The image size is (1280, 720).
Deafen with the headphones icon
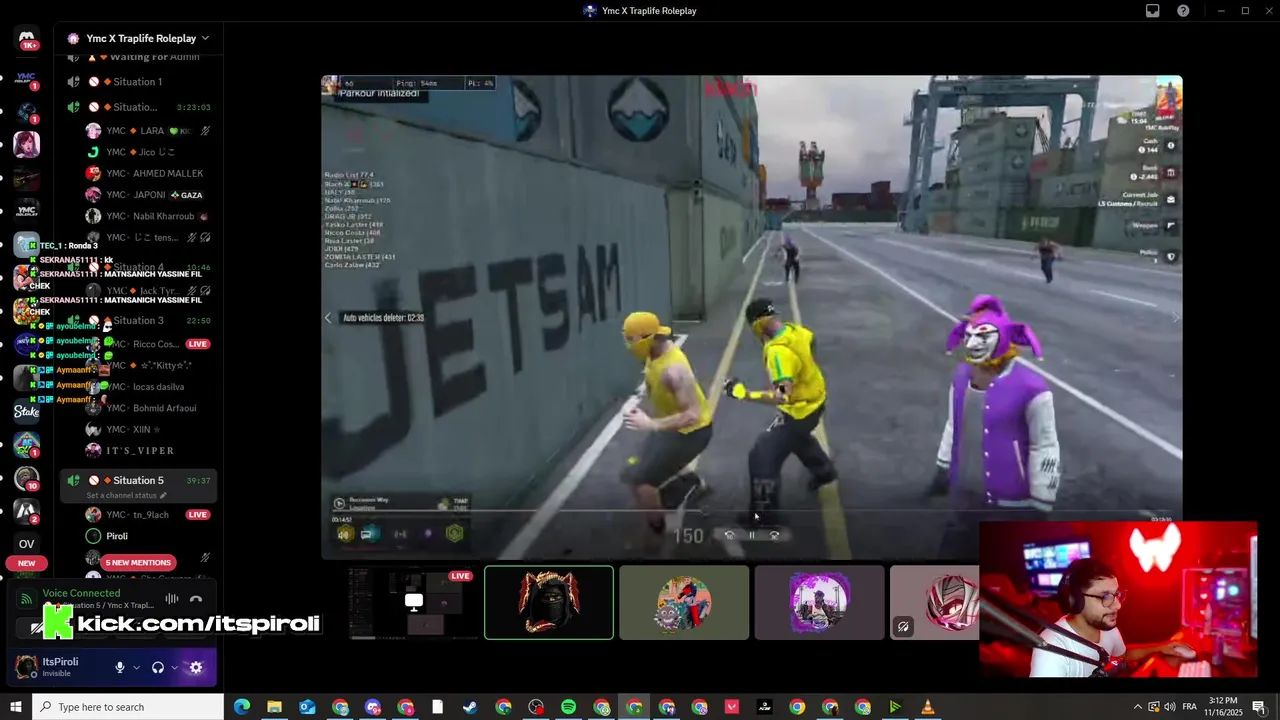[158, 667]
